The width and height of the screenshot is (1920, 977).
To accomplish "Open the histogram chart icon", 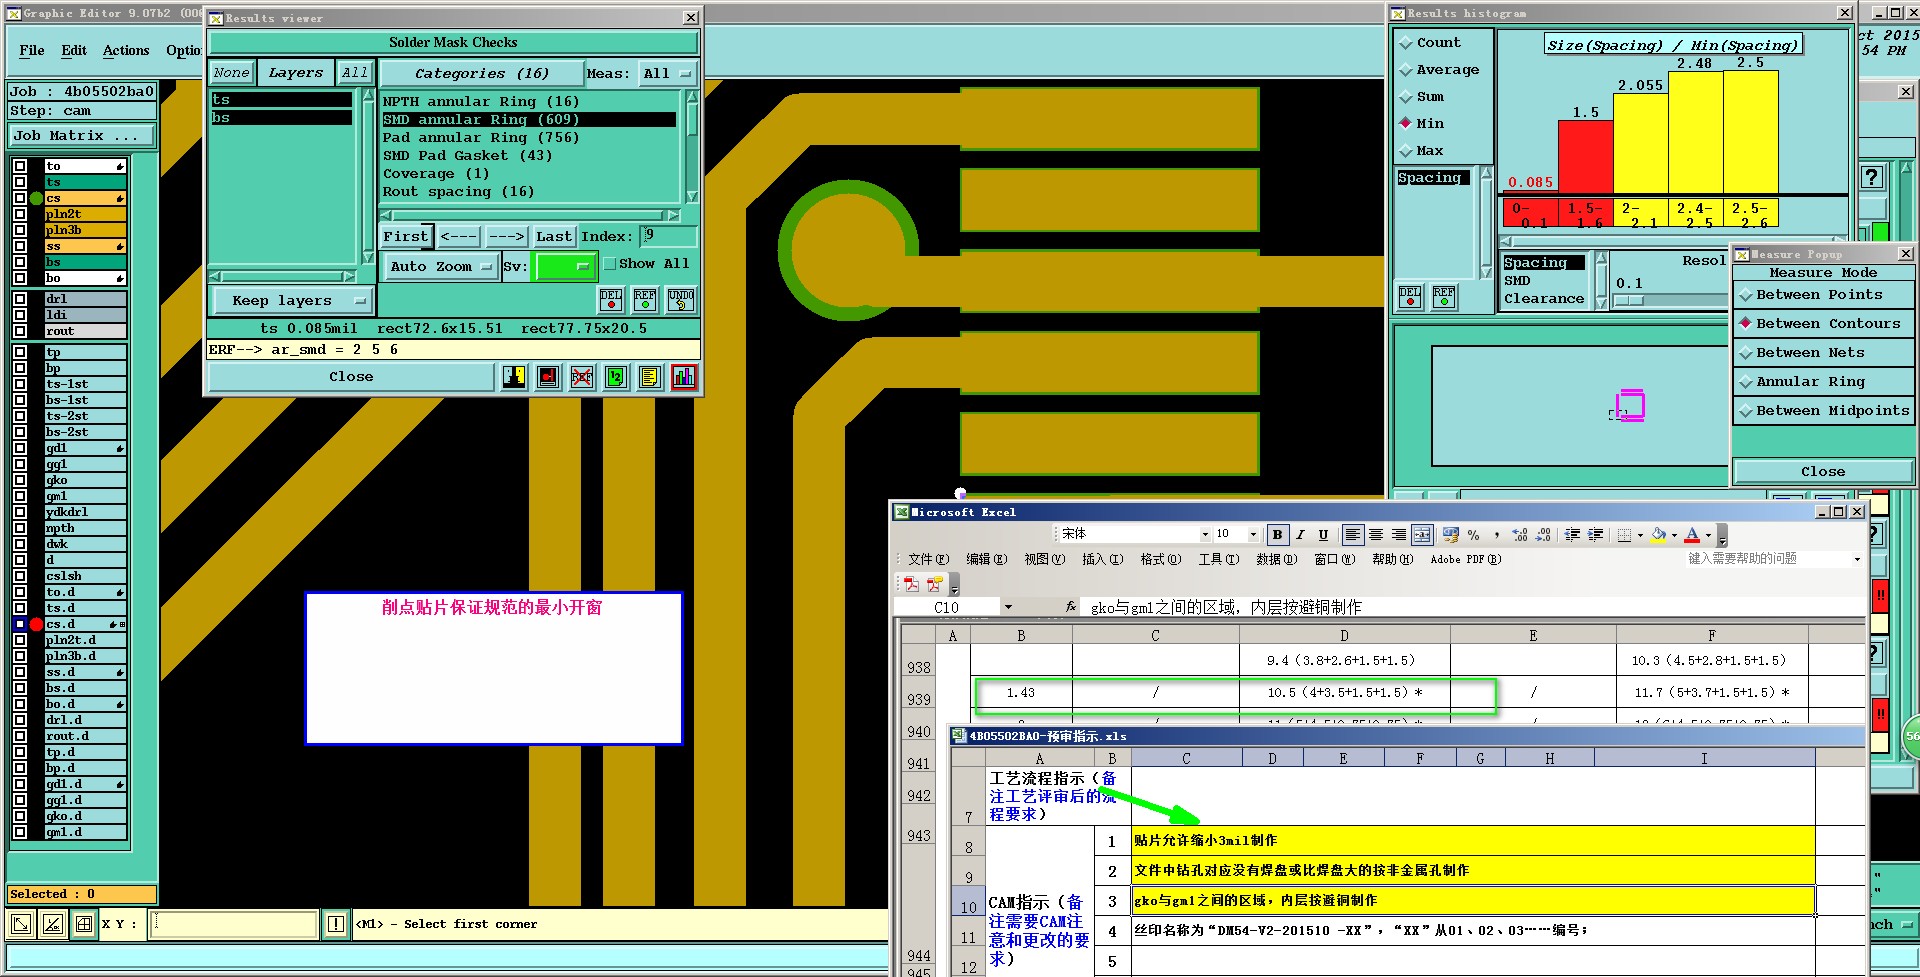I will coord(684,377).
